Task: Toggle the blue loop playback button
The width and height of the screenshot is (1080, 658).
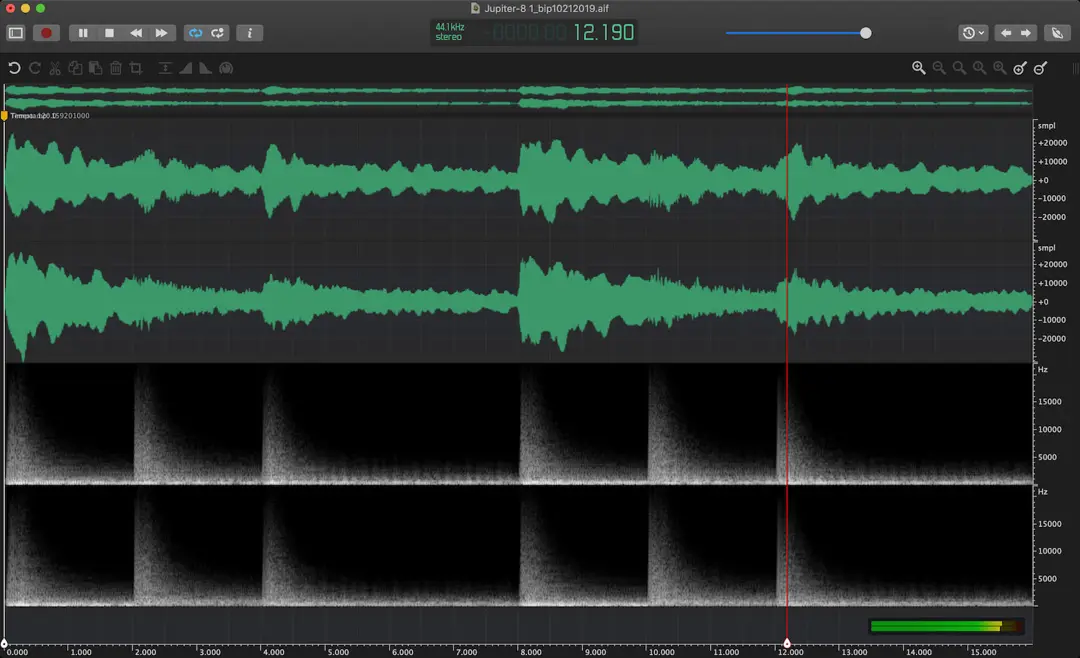Action: [196, 33]
